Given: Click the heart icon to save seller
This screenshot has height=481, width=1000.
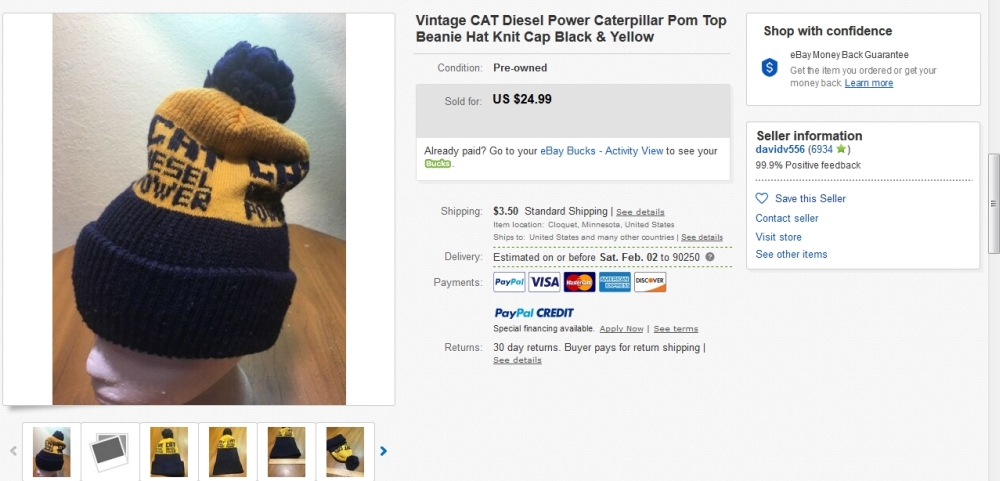Looking at the screenshot, I should [x=762, y=198].
